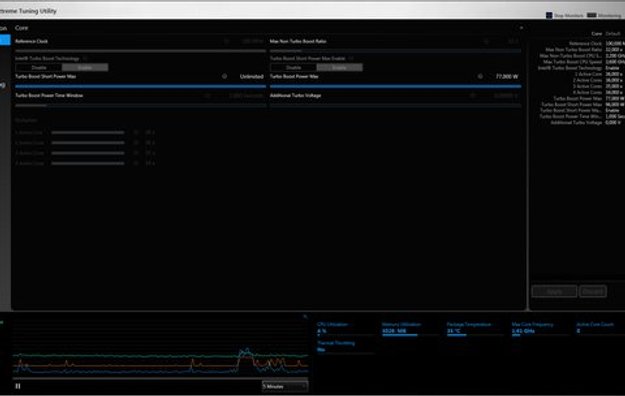
Task: Click the 77.000 W Turbo Boost Power Max value
Action: [x=507, y=76]
